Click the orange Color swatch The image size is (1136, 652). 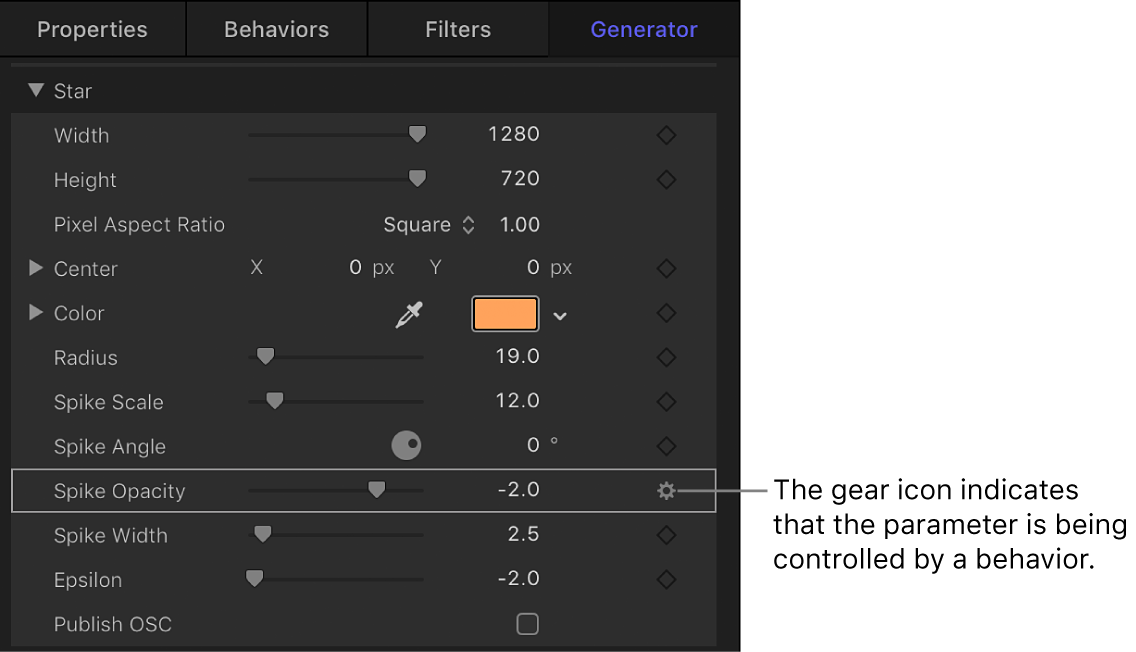point(505,313)
